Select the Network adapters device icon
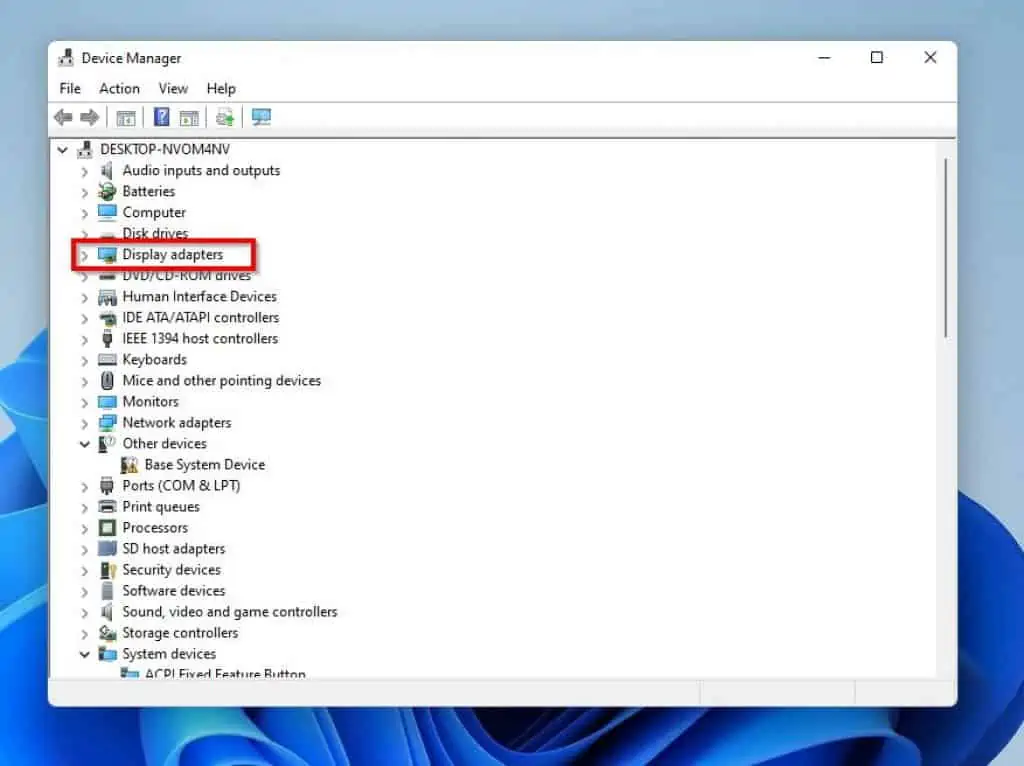 pos(107,422)
